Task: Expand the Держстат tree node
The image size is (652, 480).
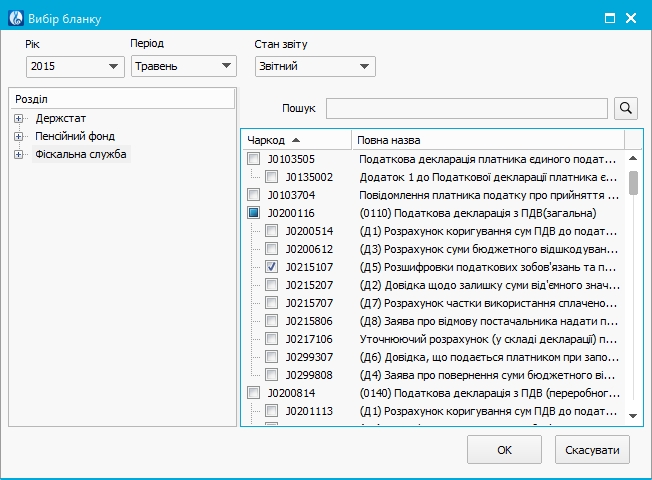Action: click(x=18, y=119)
